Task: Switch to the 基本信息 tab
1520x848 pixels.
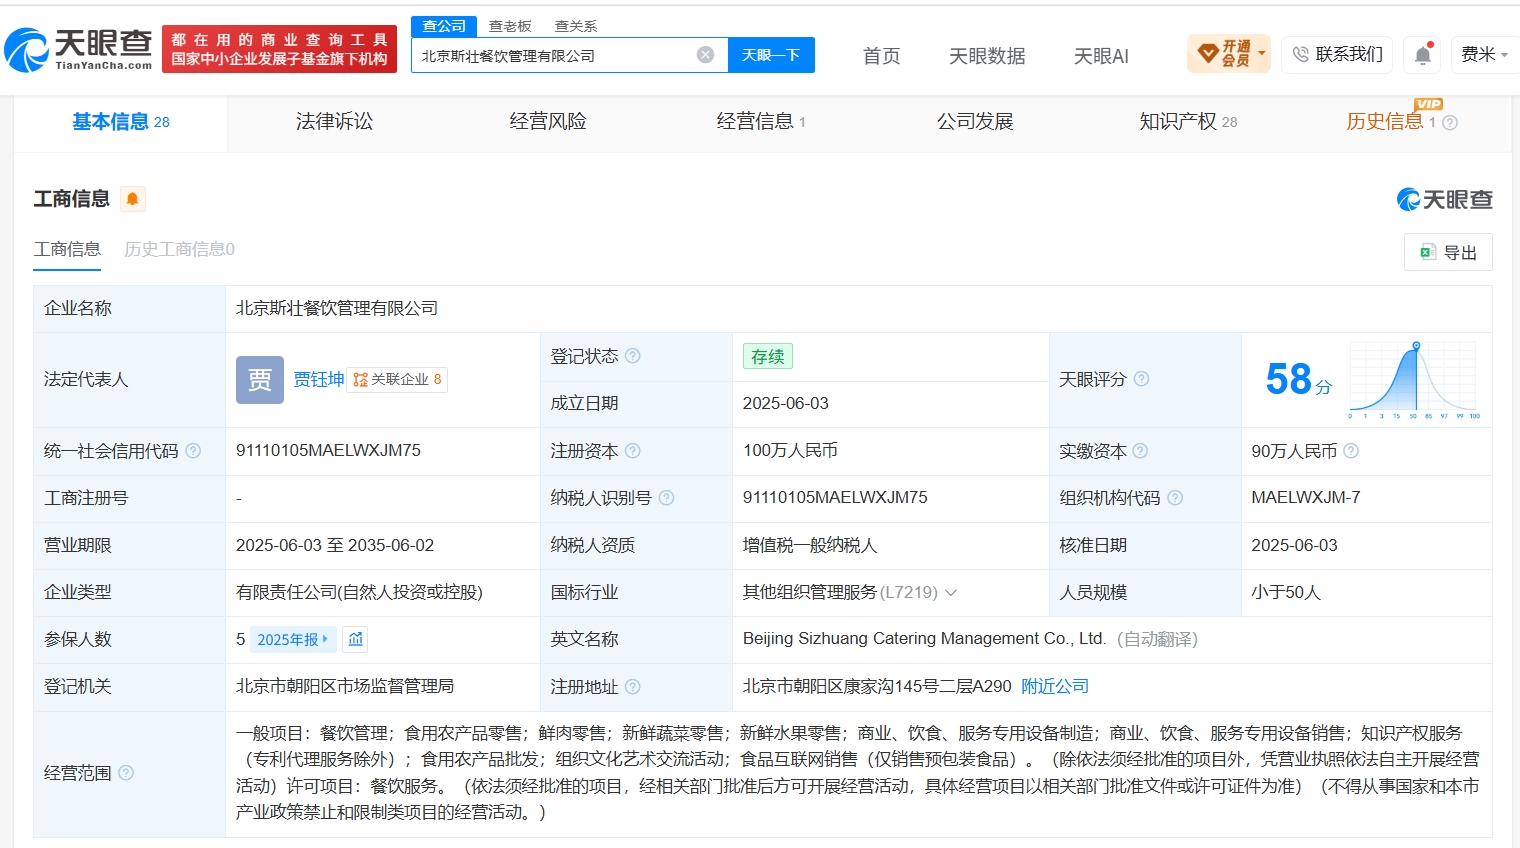Action: 121,122
